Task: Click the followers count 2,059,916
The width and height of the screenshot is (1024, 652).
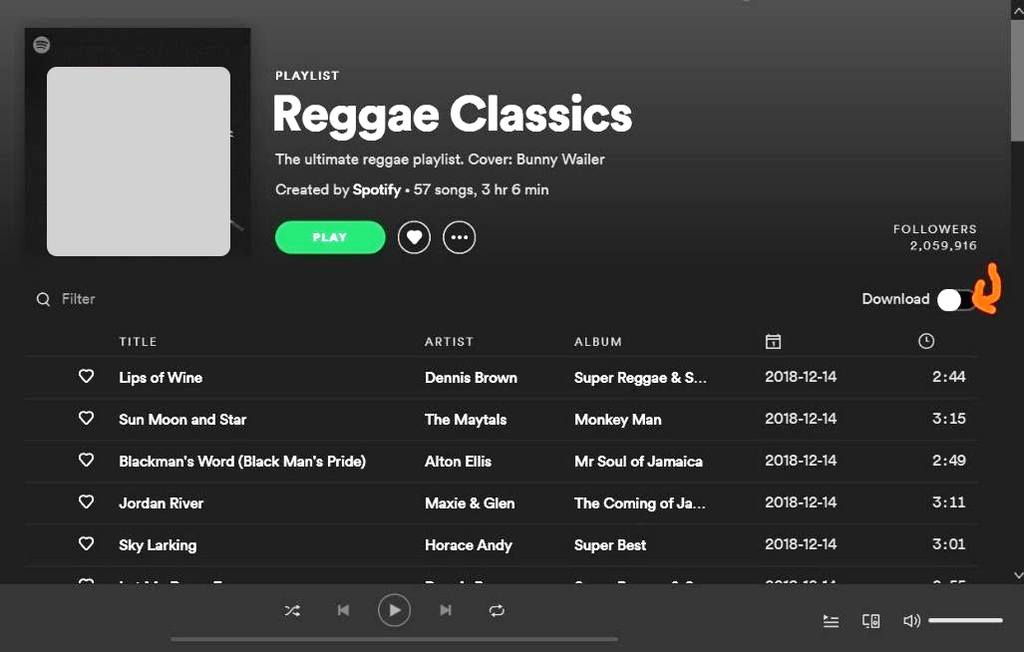Action: [944, 246]
